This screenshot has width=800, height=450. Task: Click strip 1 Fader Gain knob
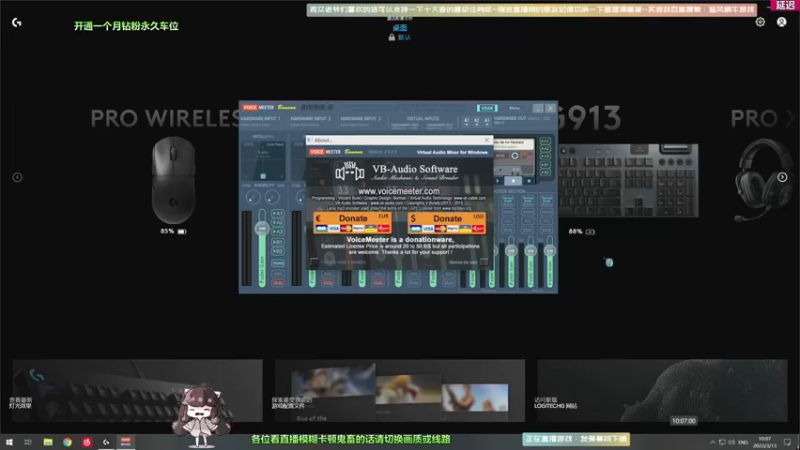point(262,228)
